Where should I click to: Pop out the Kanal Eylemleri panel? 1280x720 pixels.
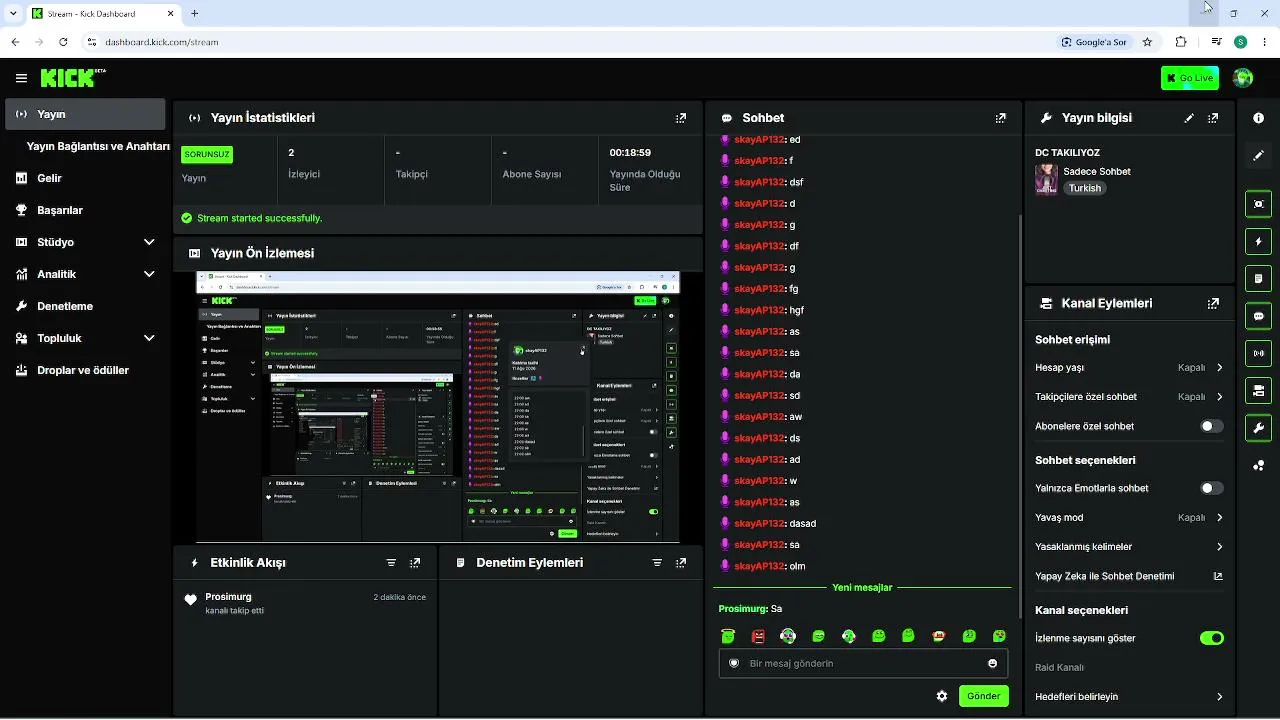click(x=1213, y=303)
